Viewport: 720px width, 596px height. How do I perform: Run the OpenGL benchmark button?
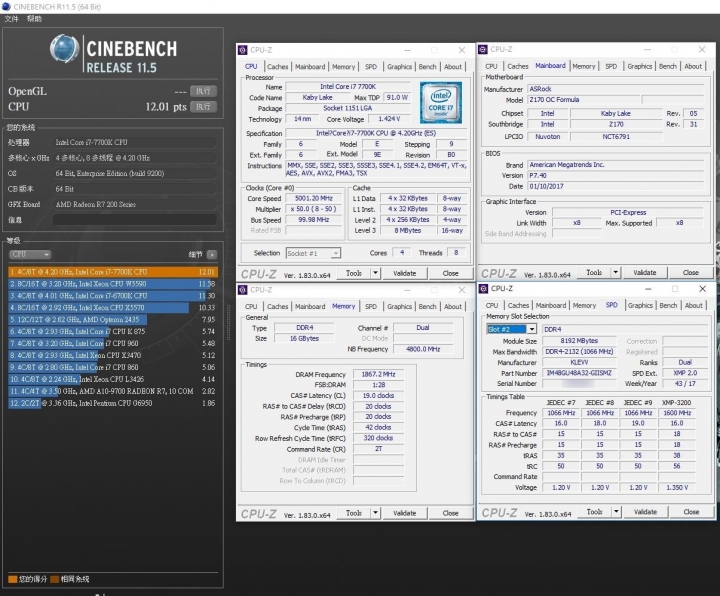tap(203, 91)
